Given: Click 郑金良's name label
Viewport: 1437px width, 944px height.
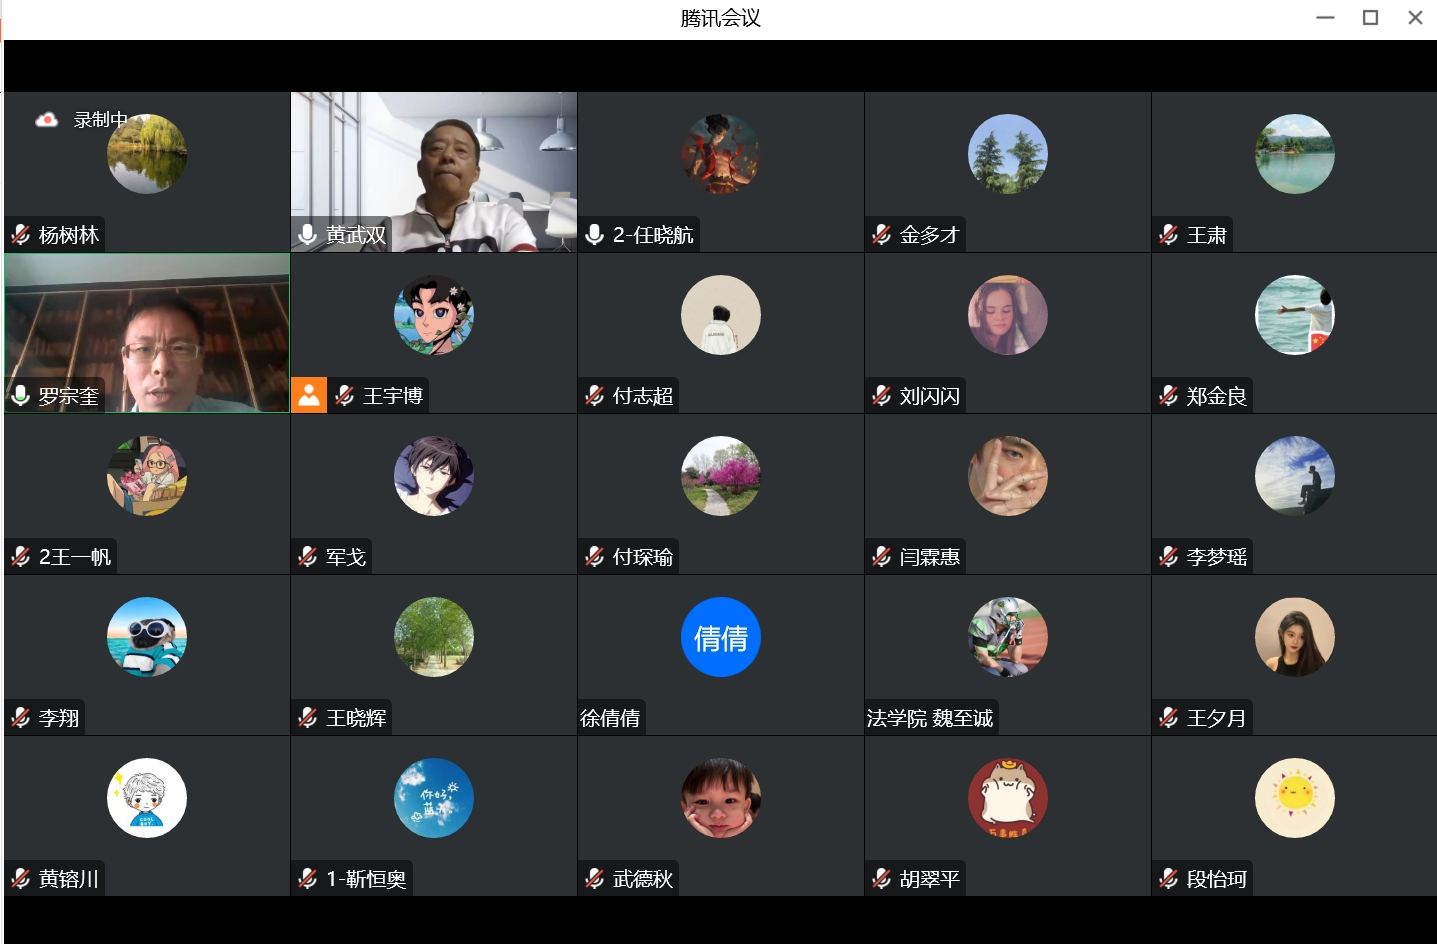Looking at the screenshot, I should coord(1216,396).
